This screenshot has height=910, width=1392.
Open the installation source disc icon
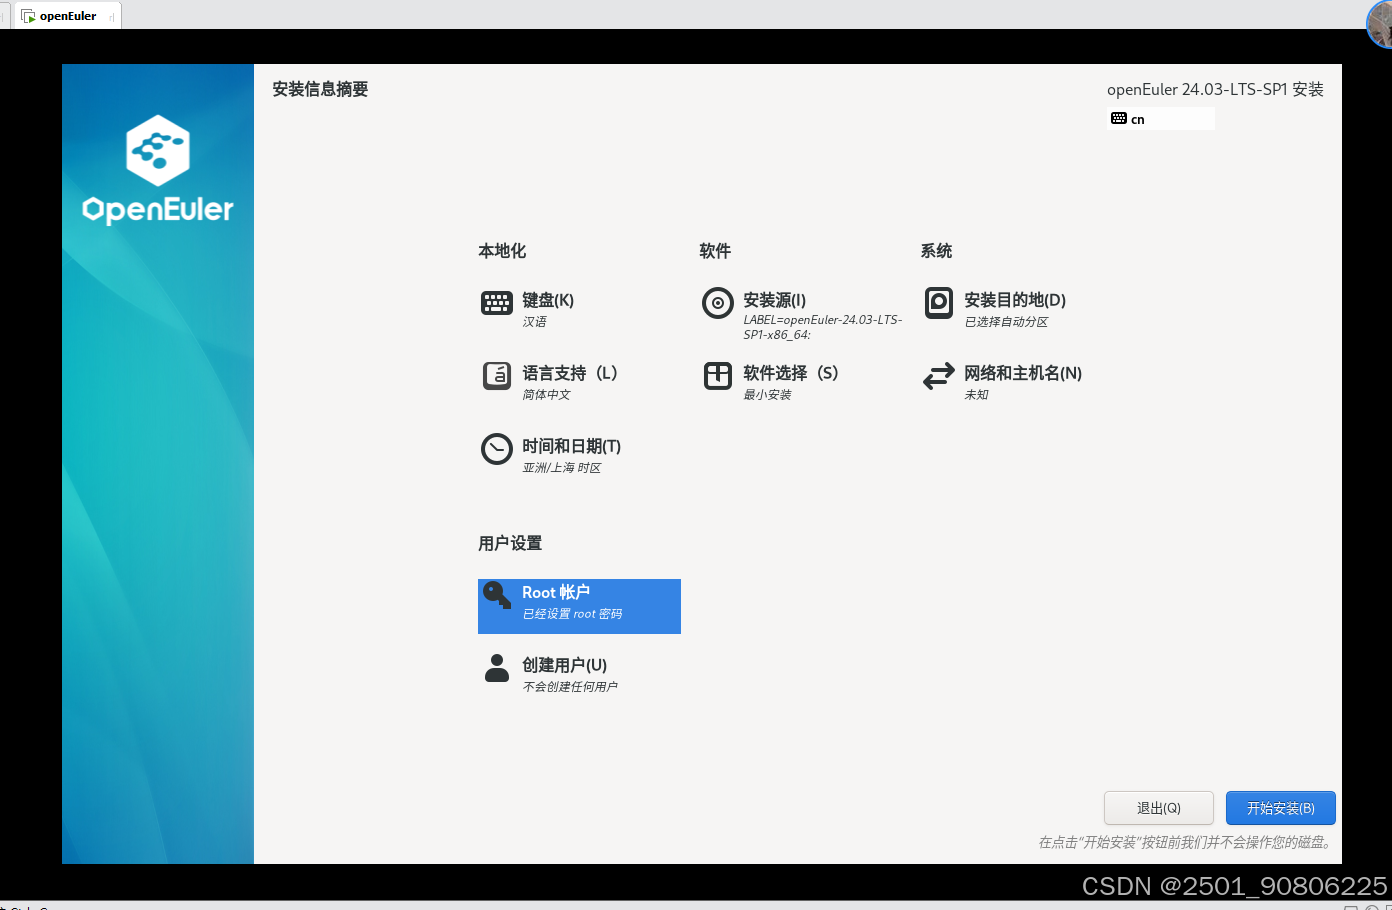(718, 303)
